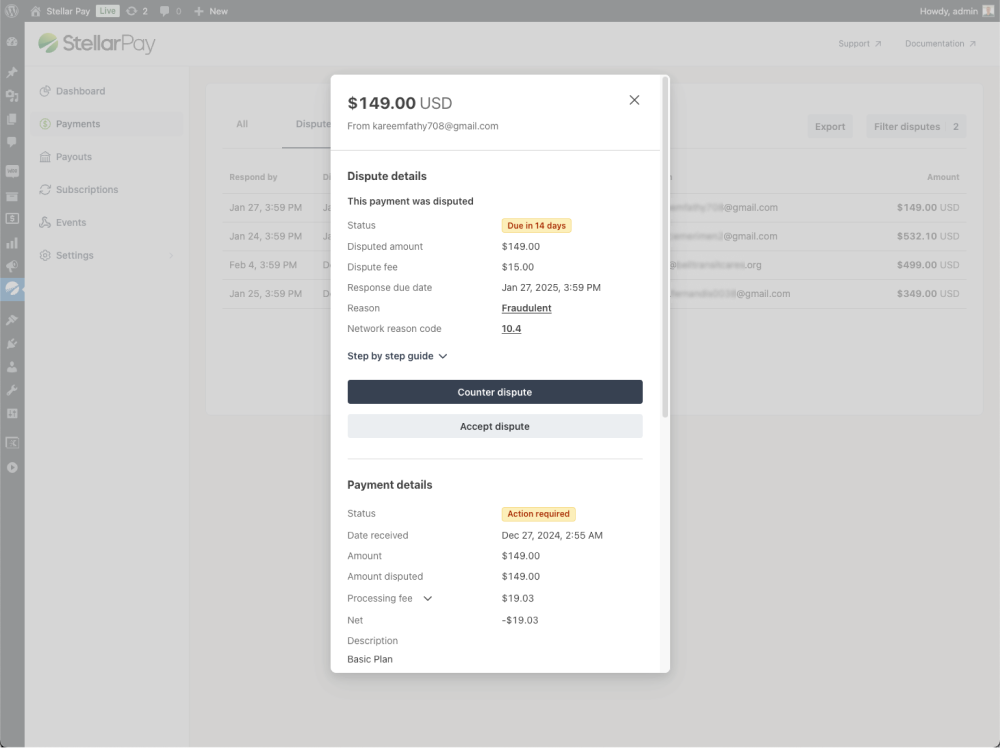Open the Fraudulent reason link
This screenshot has width=1000, height=748.
(x=526, y=308)
